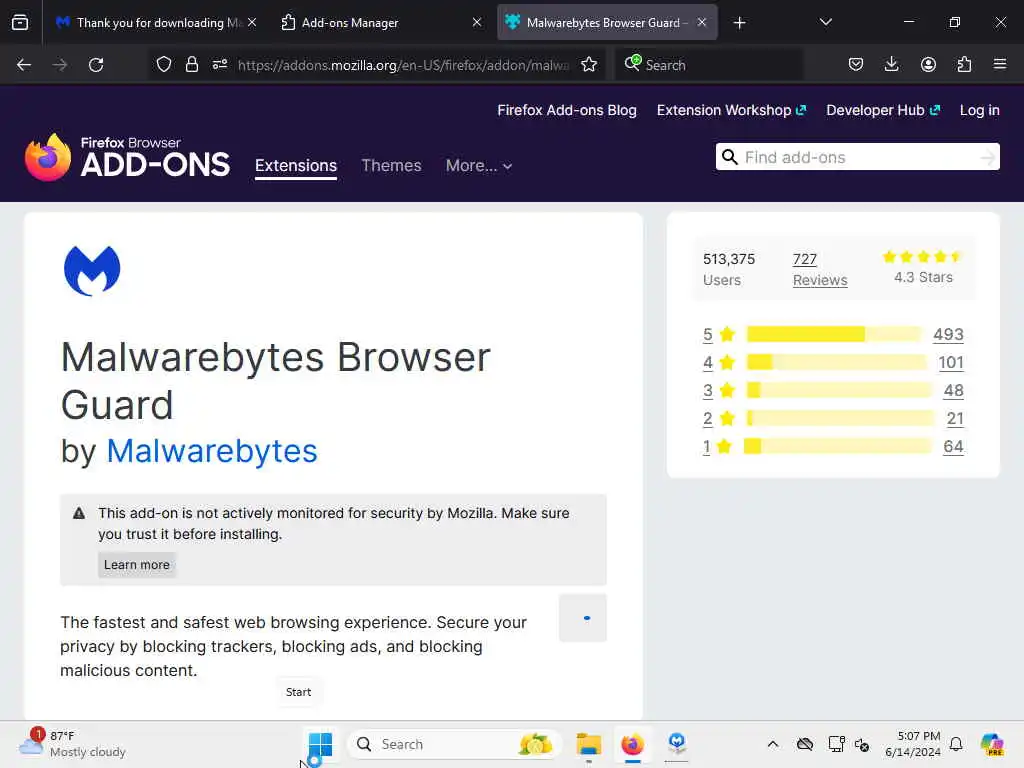Open the Copilot icon in the taskbar
Screen dimensions: 1024x768
992,744
